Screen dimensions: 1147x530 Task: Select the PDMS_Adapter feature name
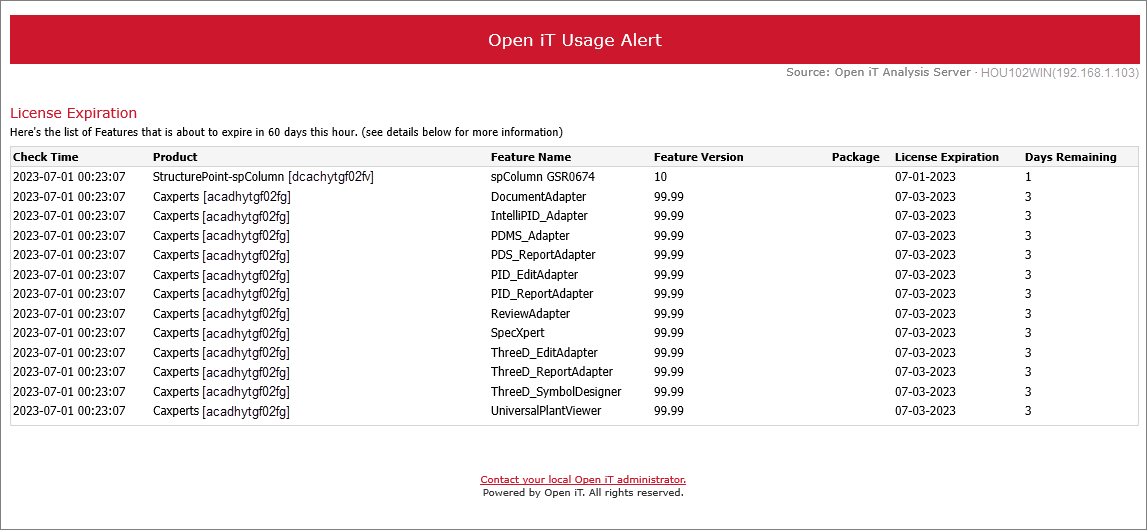pyautogui.click(x=530, y=235)
